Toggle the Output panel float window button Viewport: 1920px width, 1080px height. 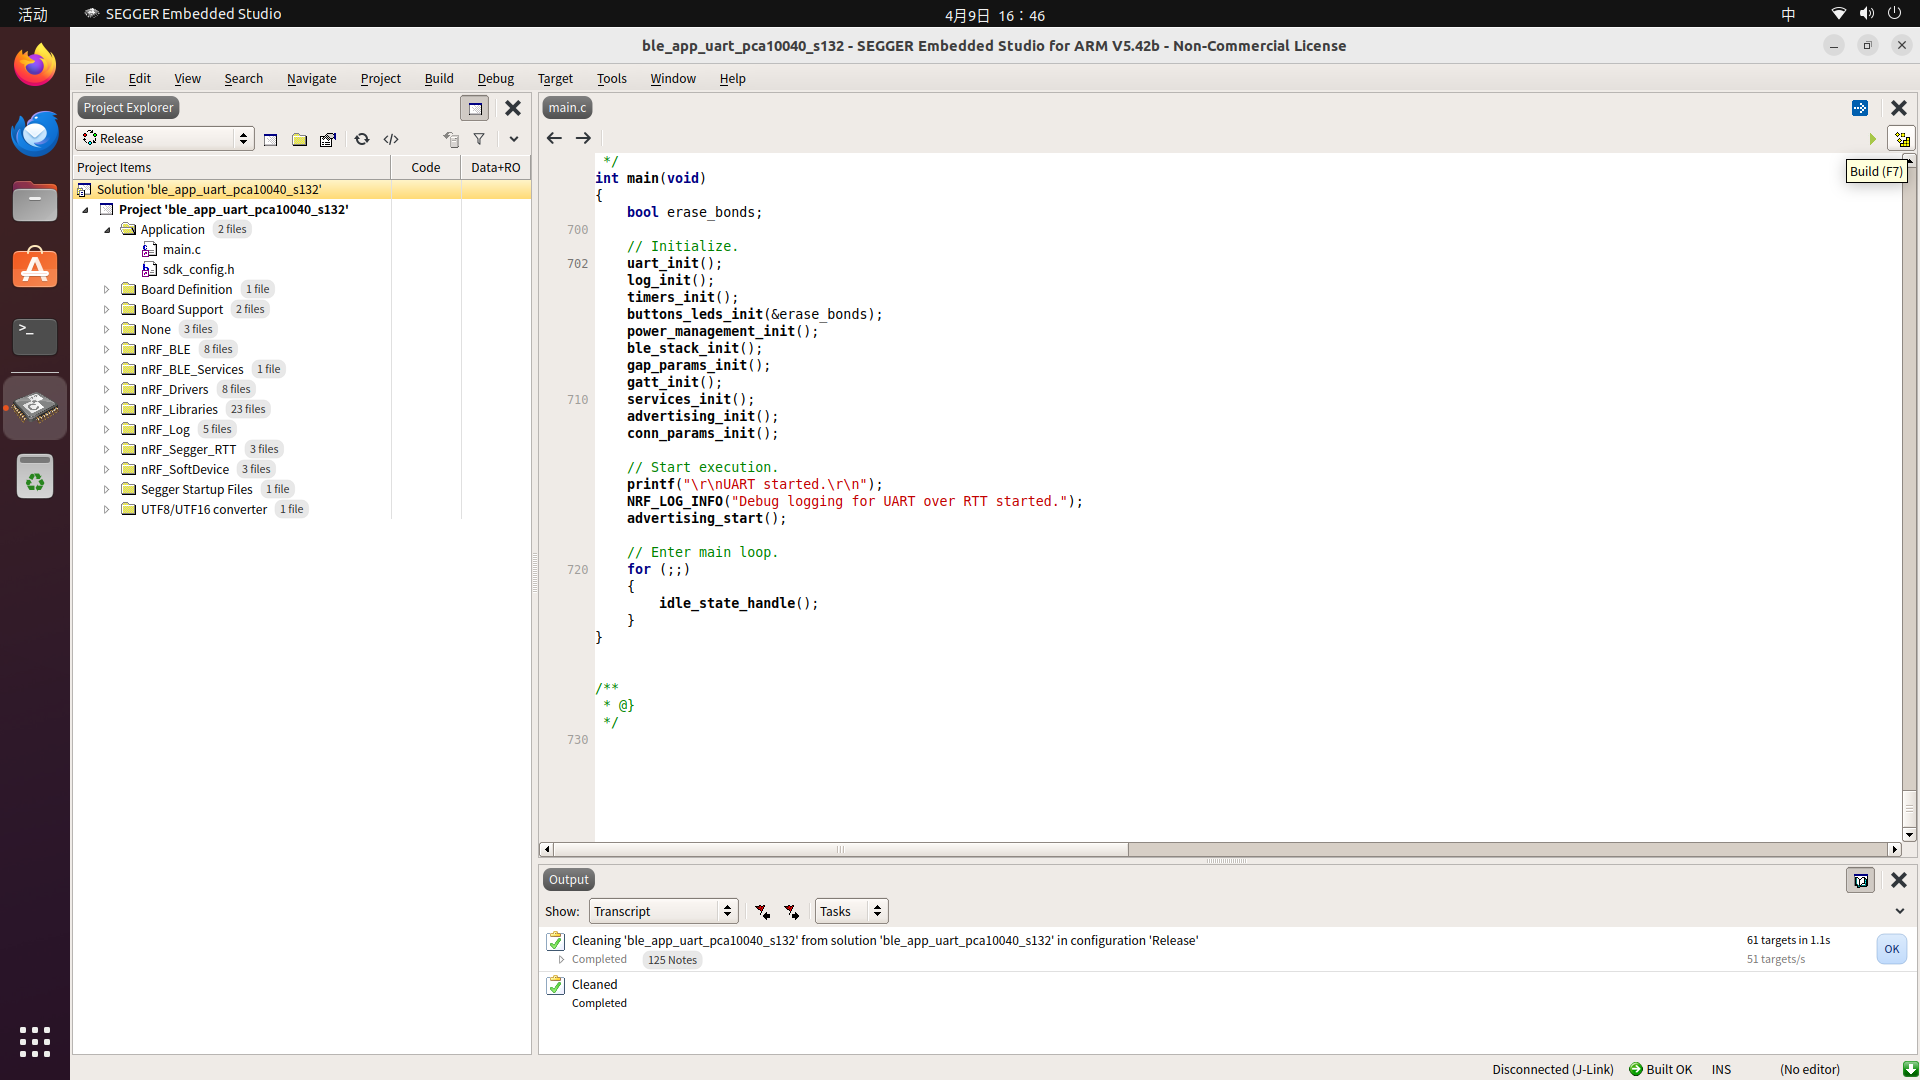pos(1860,880)
